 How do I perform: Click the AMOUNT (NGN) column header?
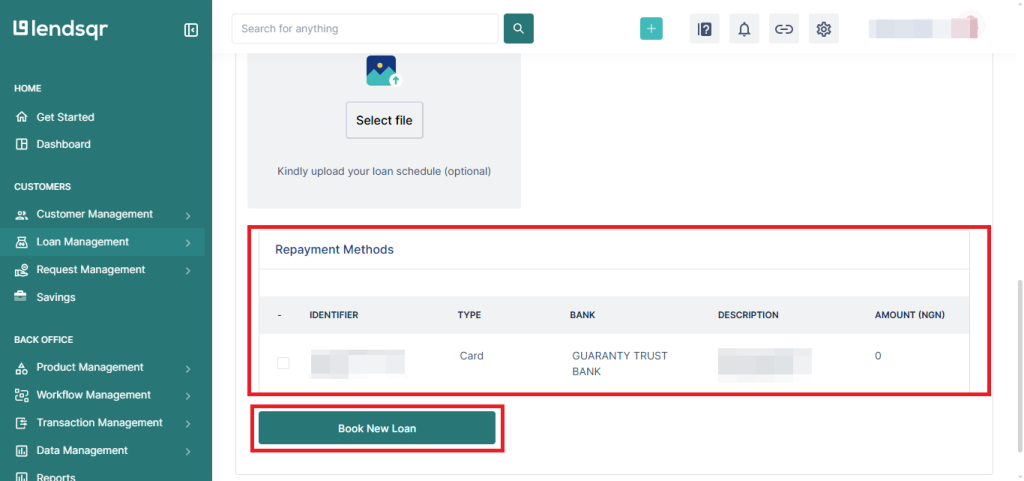910,315
